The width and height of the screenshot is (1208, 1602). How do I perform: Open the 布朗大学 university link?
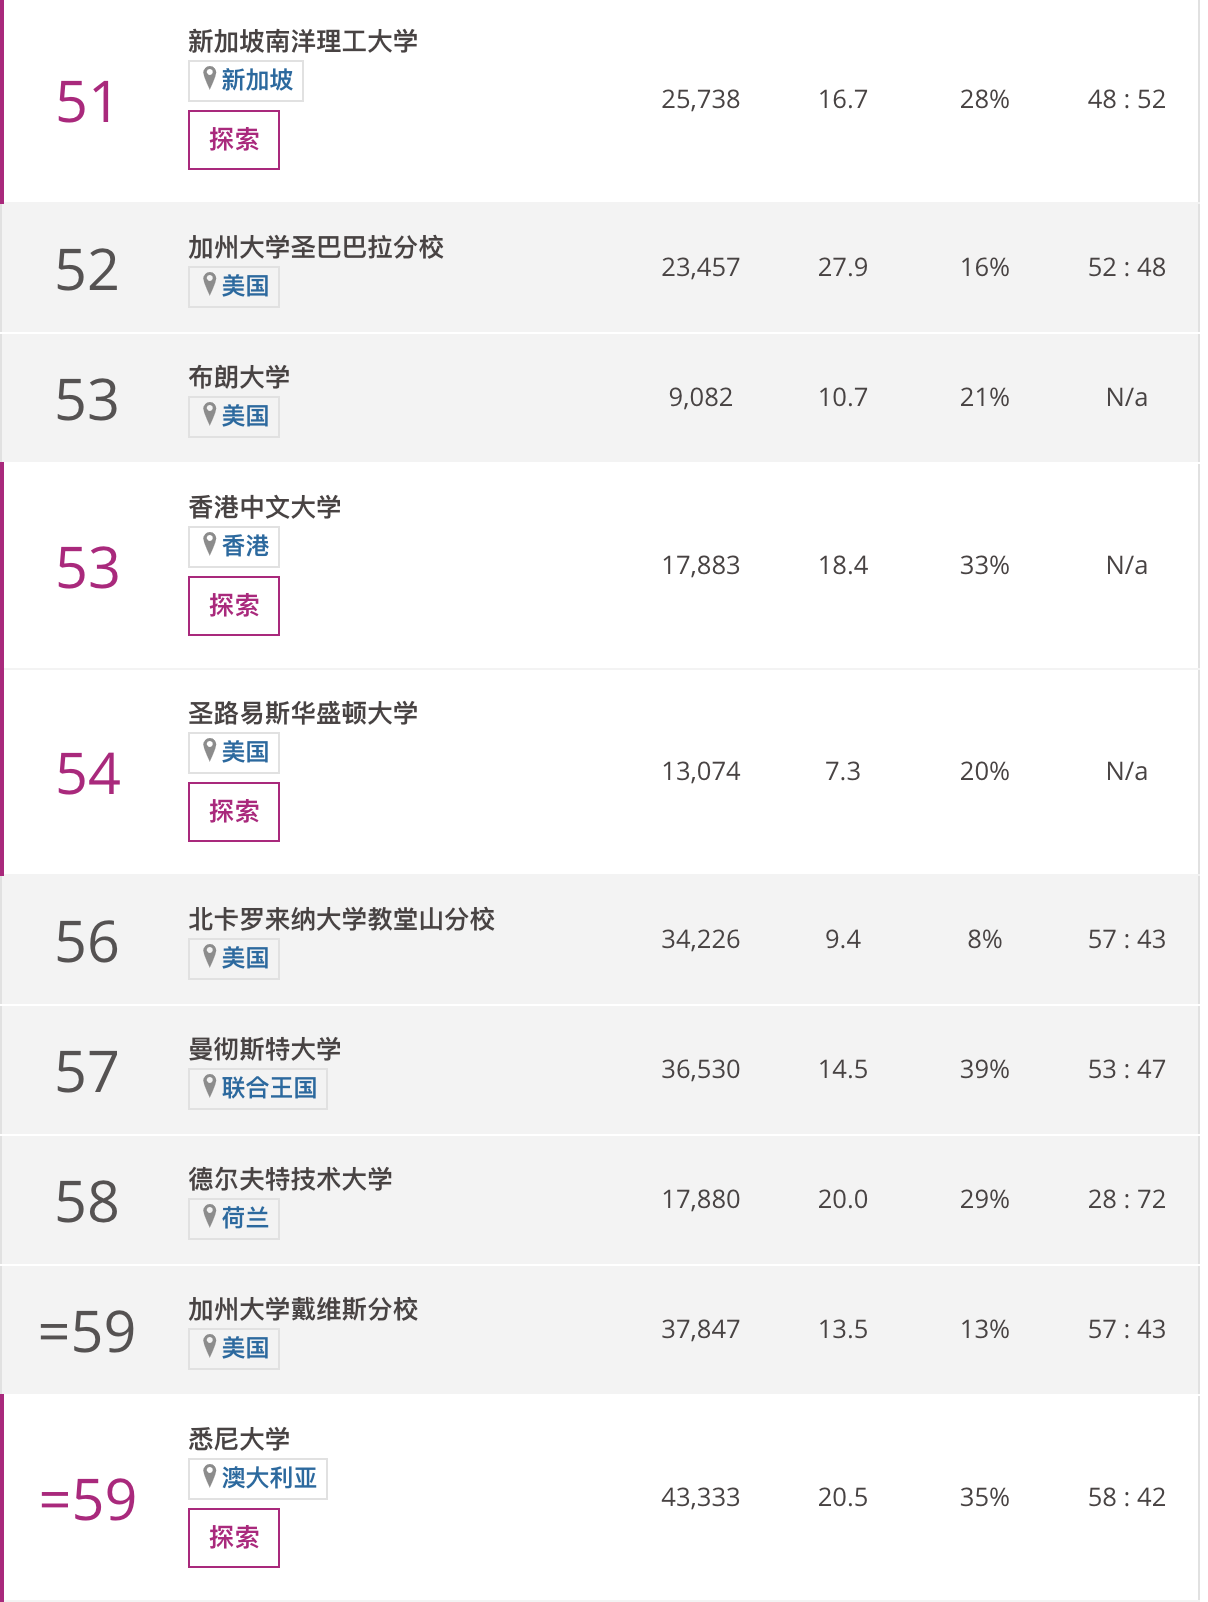[x=239, y=377]
